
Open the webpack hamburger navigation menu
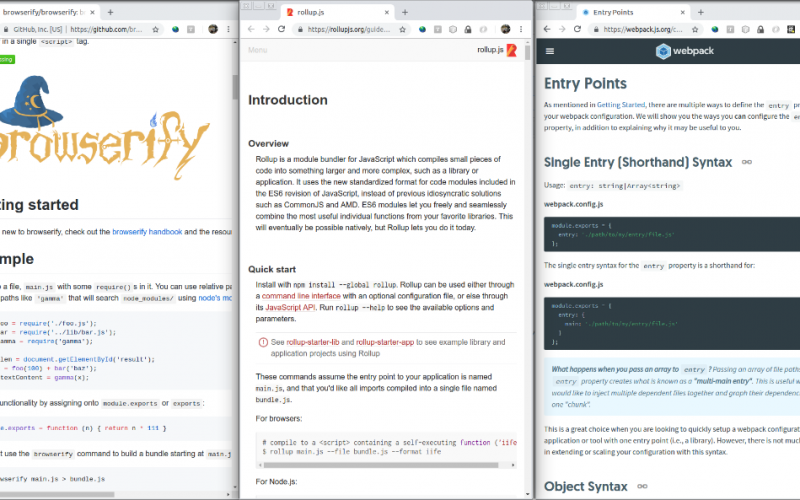(549, 51)
